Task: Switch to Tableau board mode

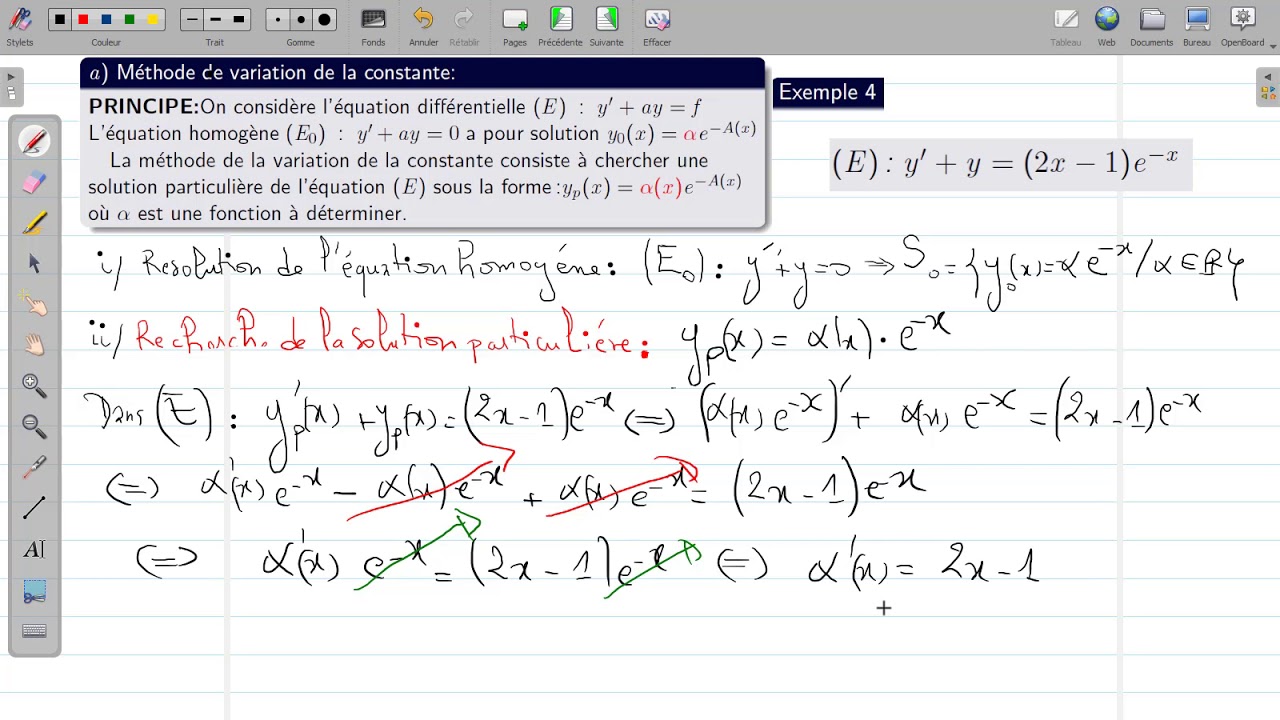Action: [1066, 26]
